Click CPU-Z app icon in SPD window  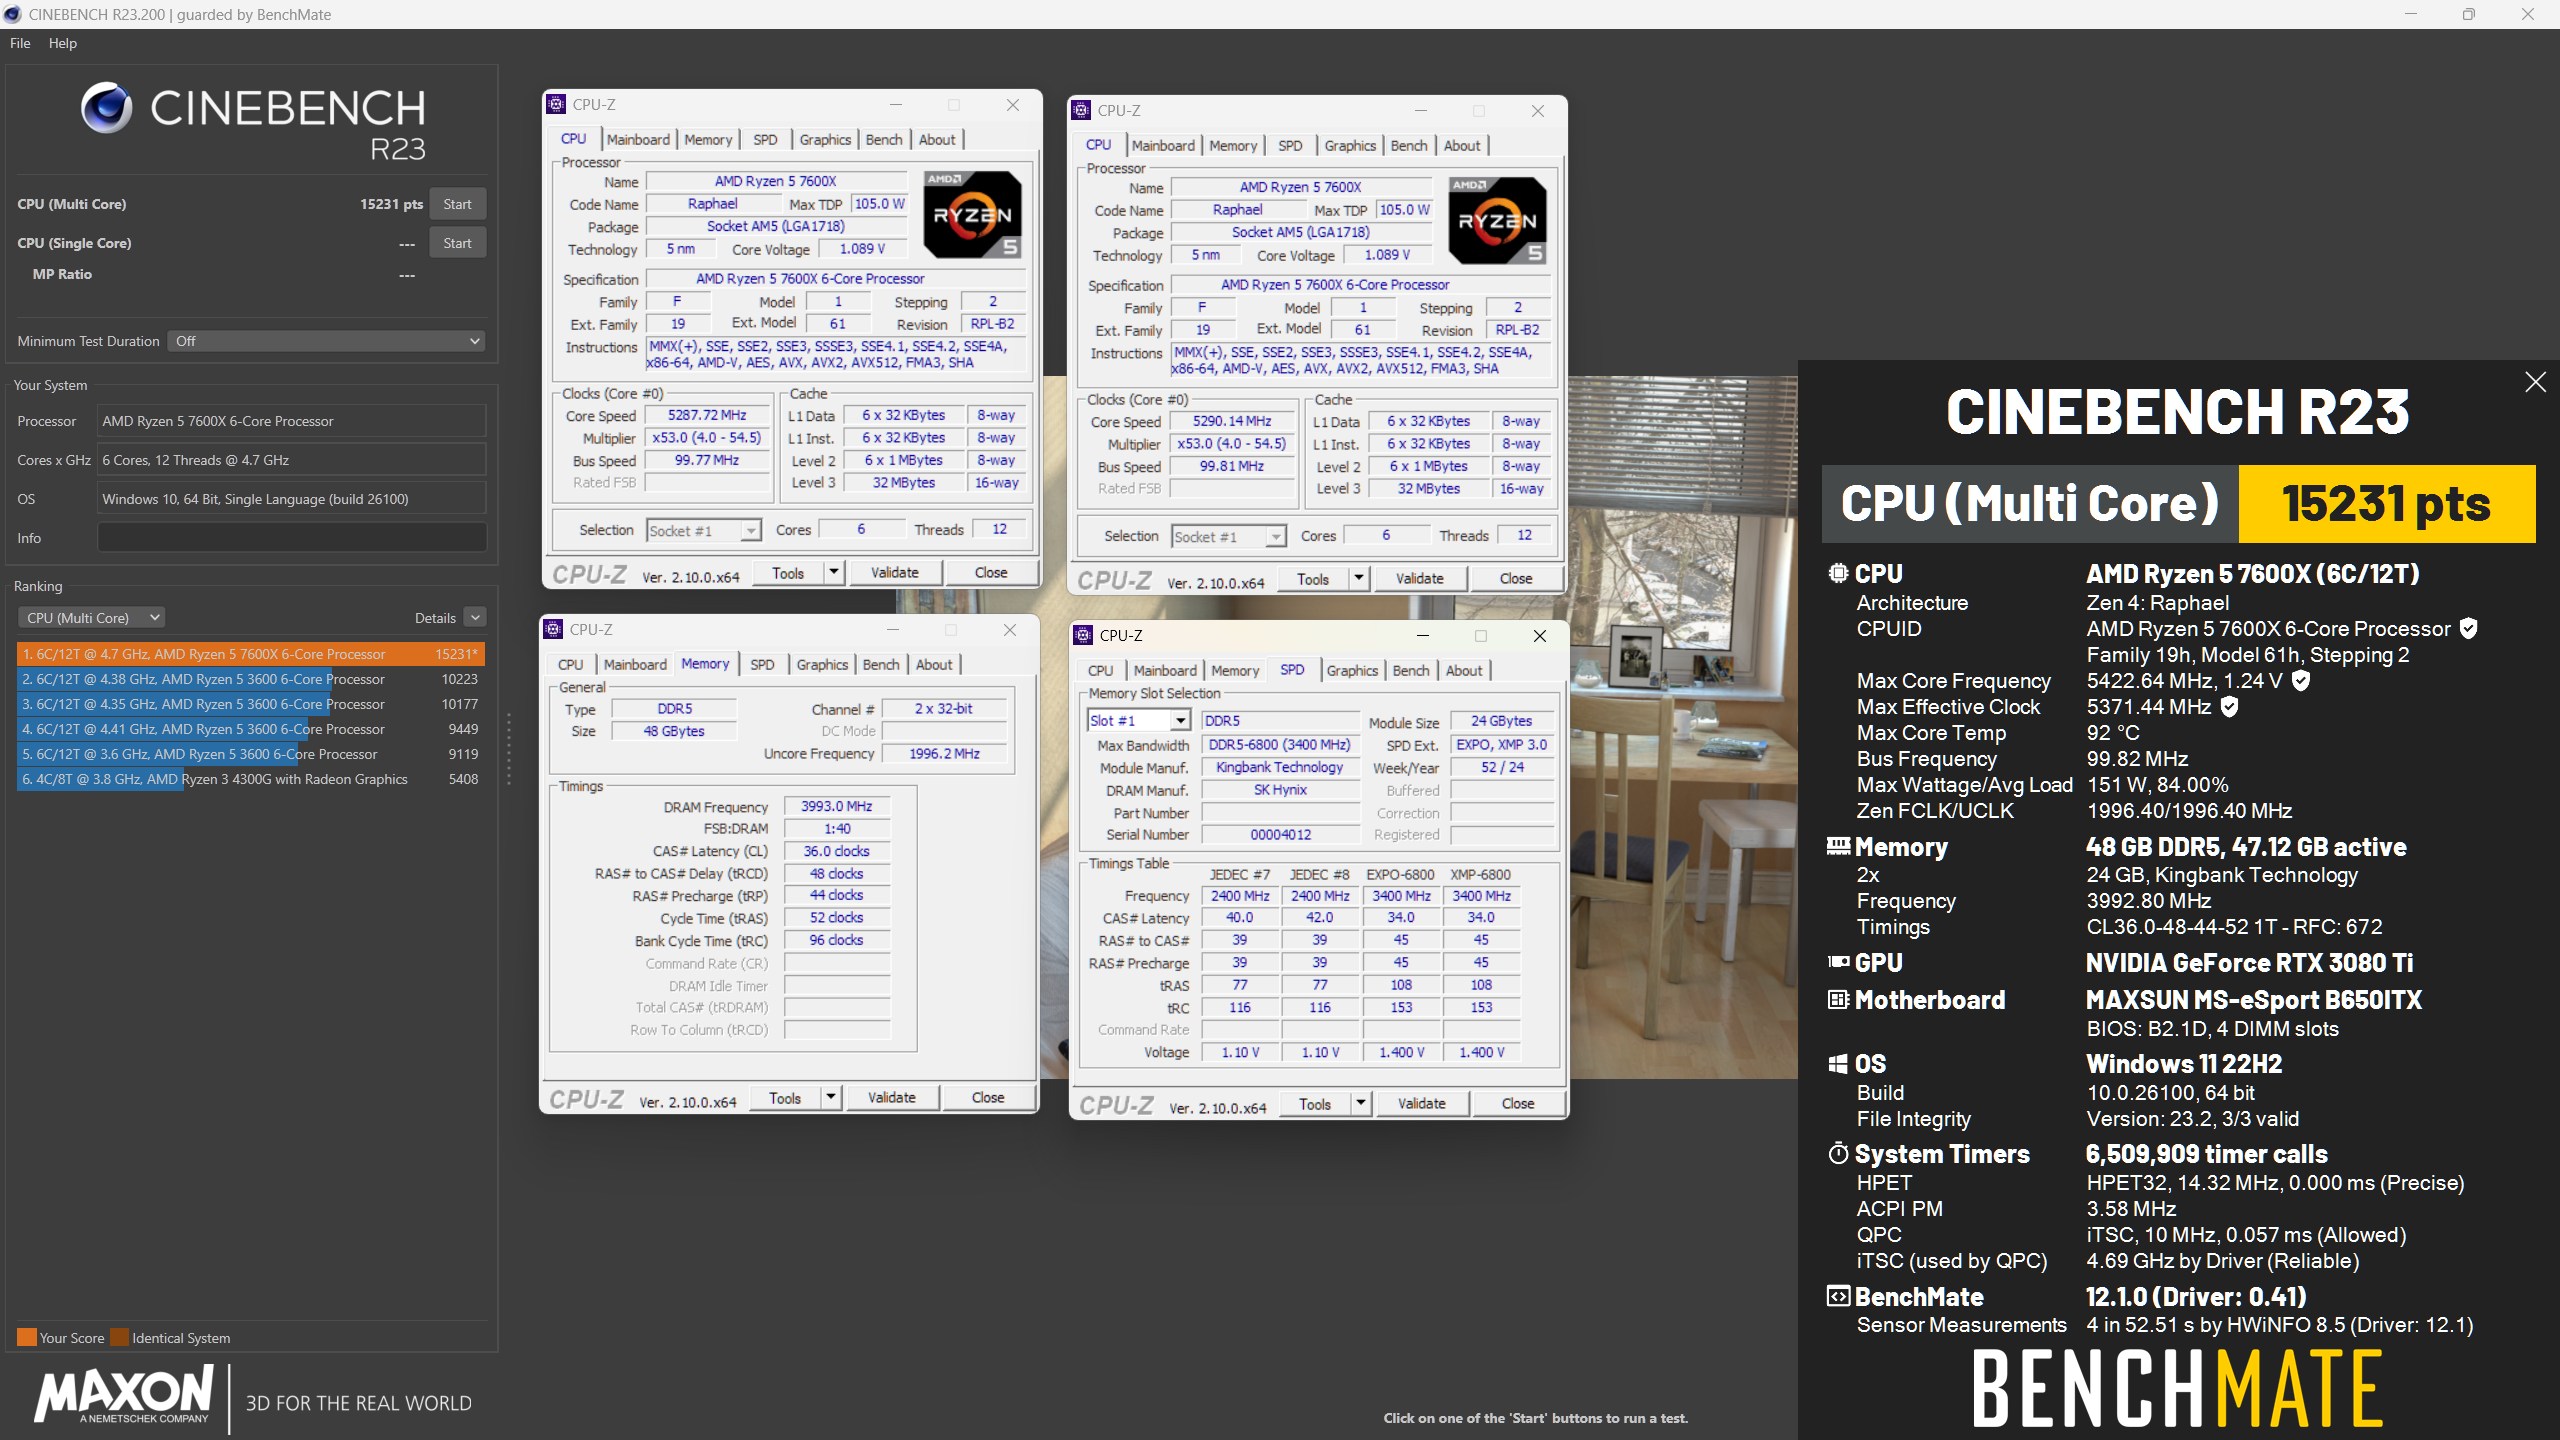(x=1083, y=635)
